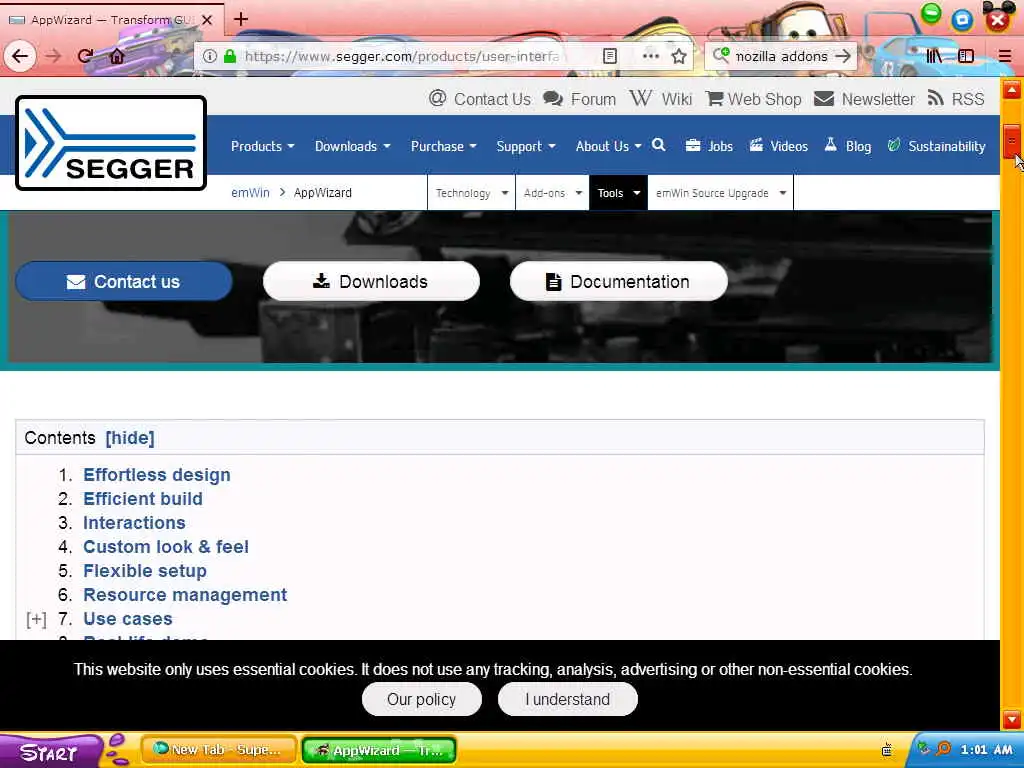Image resolution: width=1024 pixels, height=768 pixels.
Task: Open the Start menu
Action: pyautogui.click(x=49, y=751)
